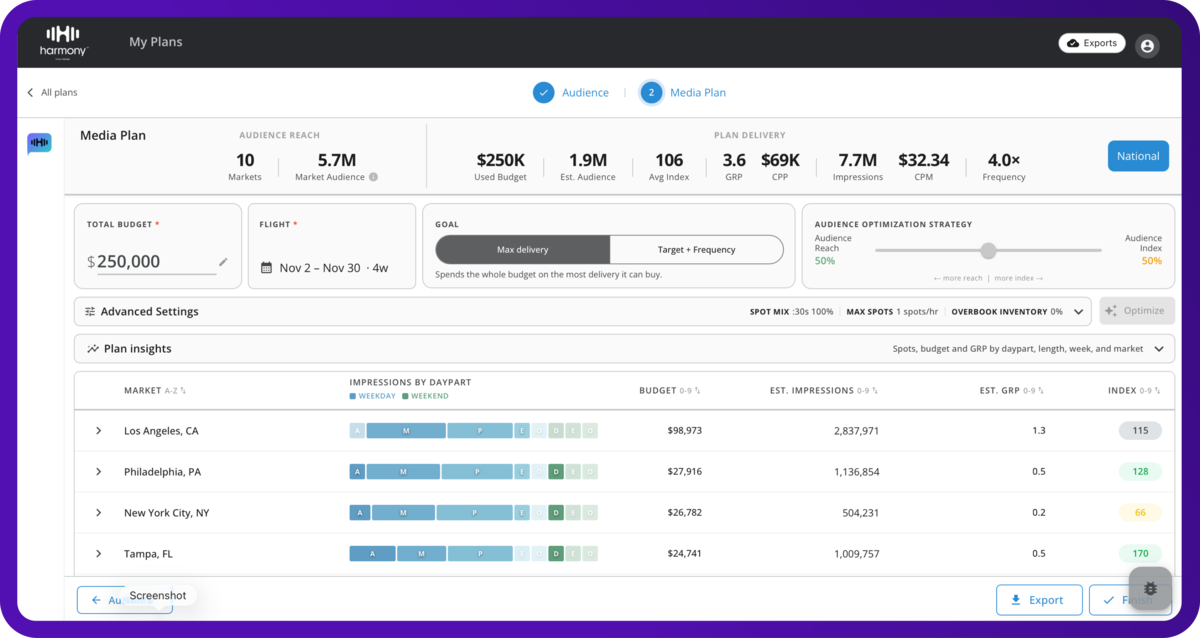Return to All plans

point(52,93)
